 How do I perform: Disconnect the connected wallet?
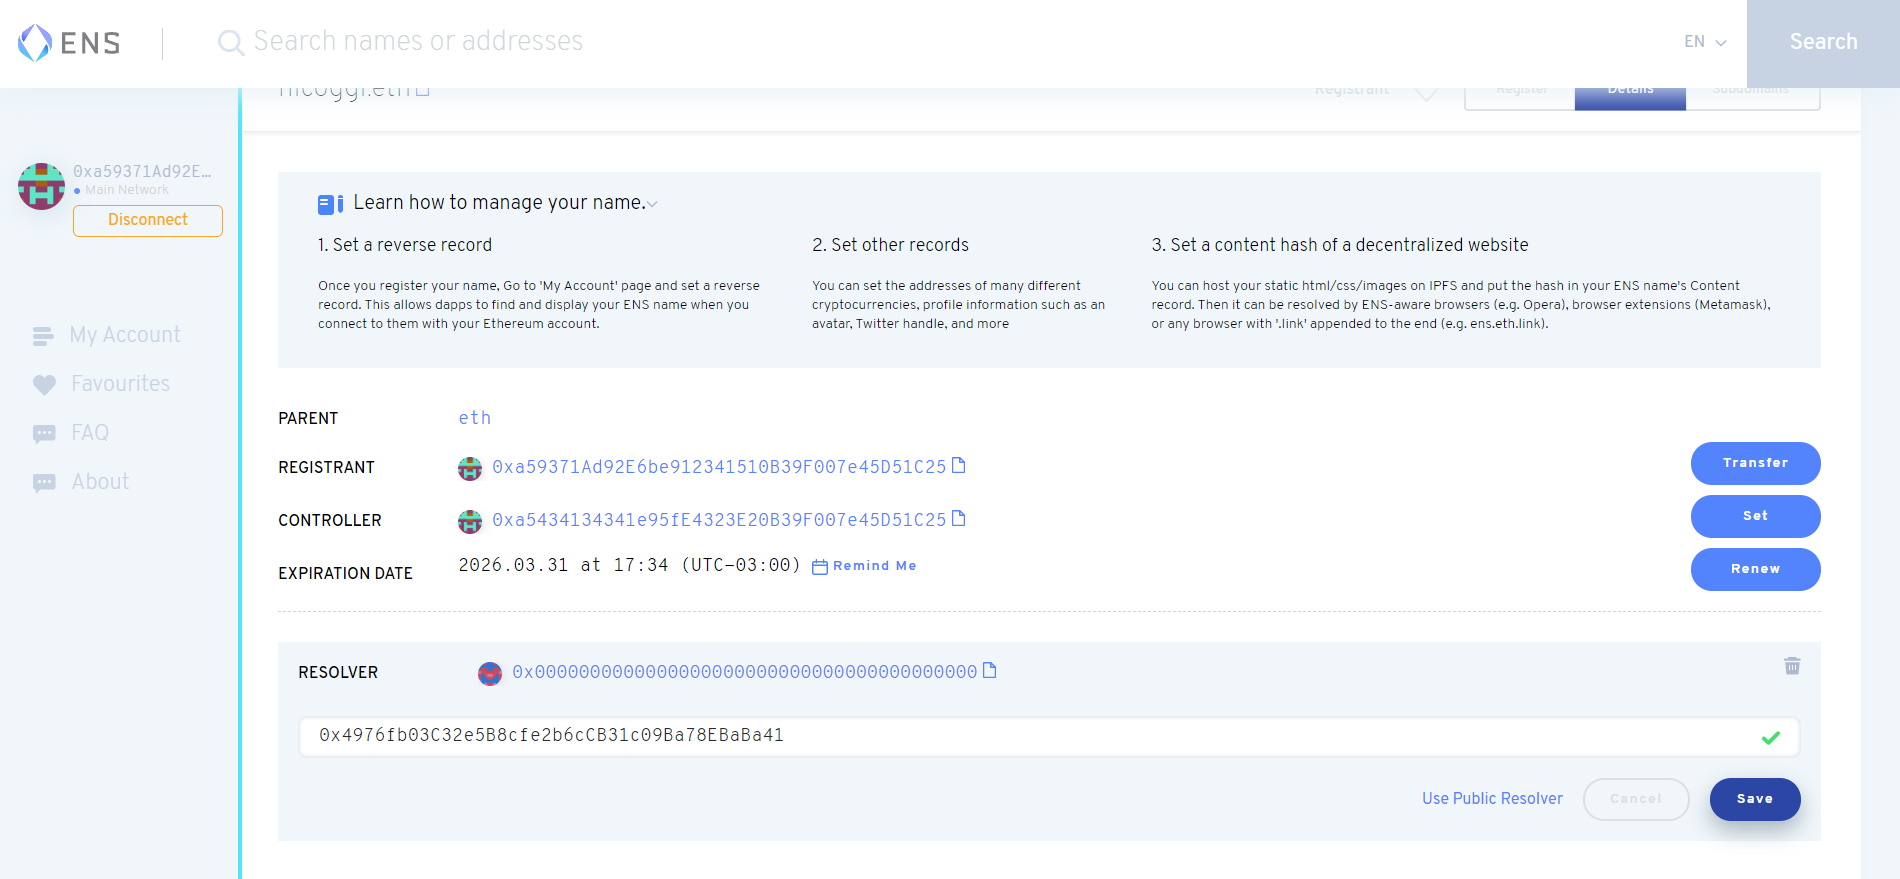click(x=148, y=221)
